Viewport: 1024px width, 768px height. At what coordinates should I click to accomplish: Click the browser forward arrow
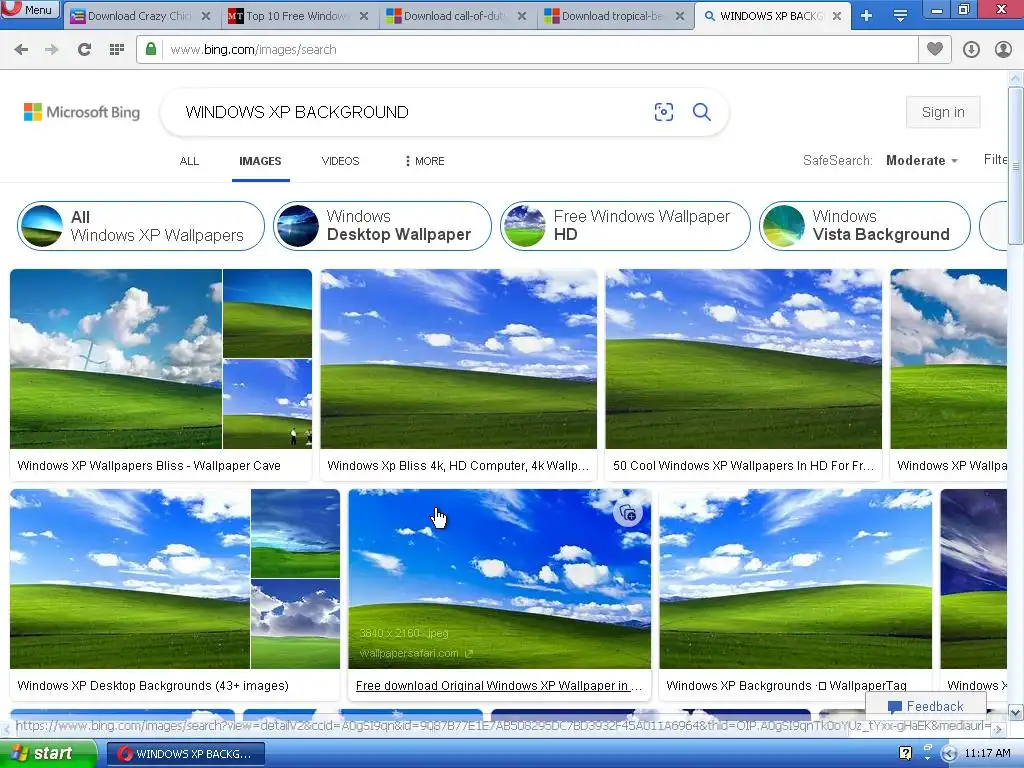[52, 50]
